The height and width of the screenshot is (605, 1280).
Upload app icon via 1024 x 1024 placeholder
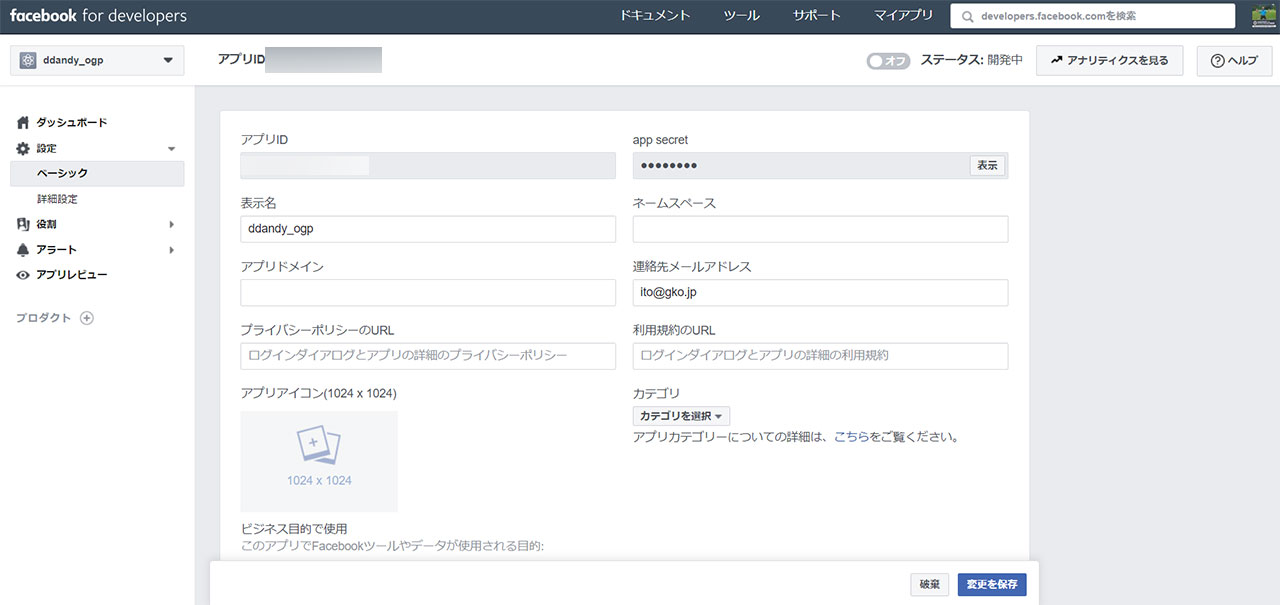pos(319,461)
